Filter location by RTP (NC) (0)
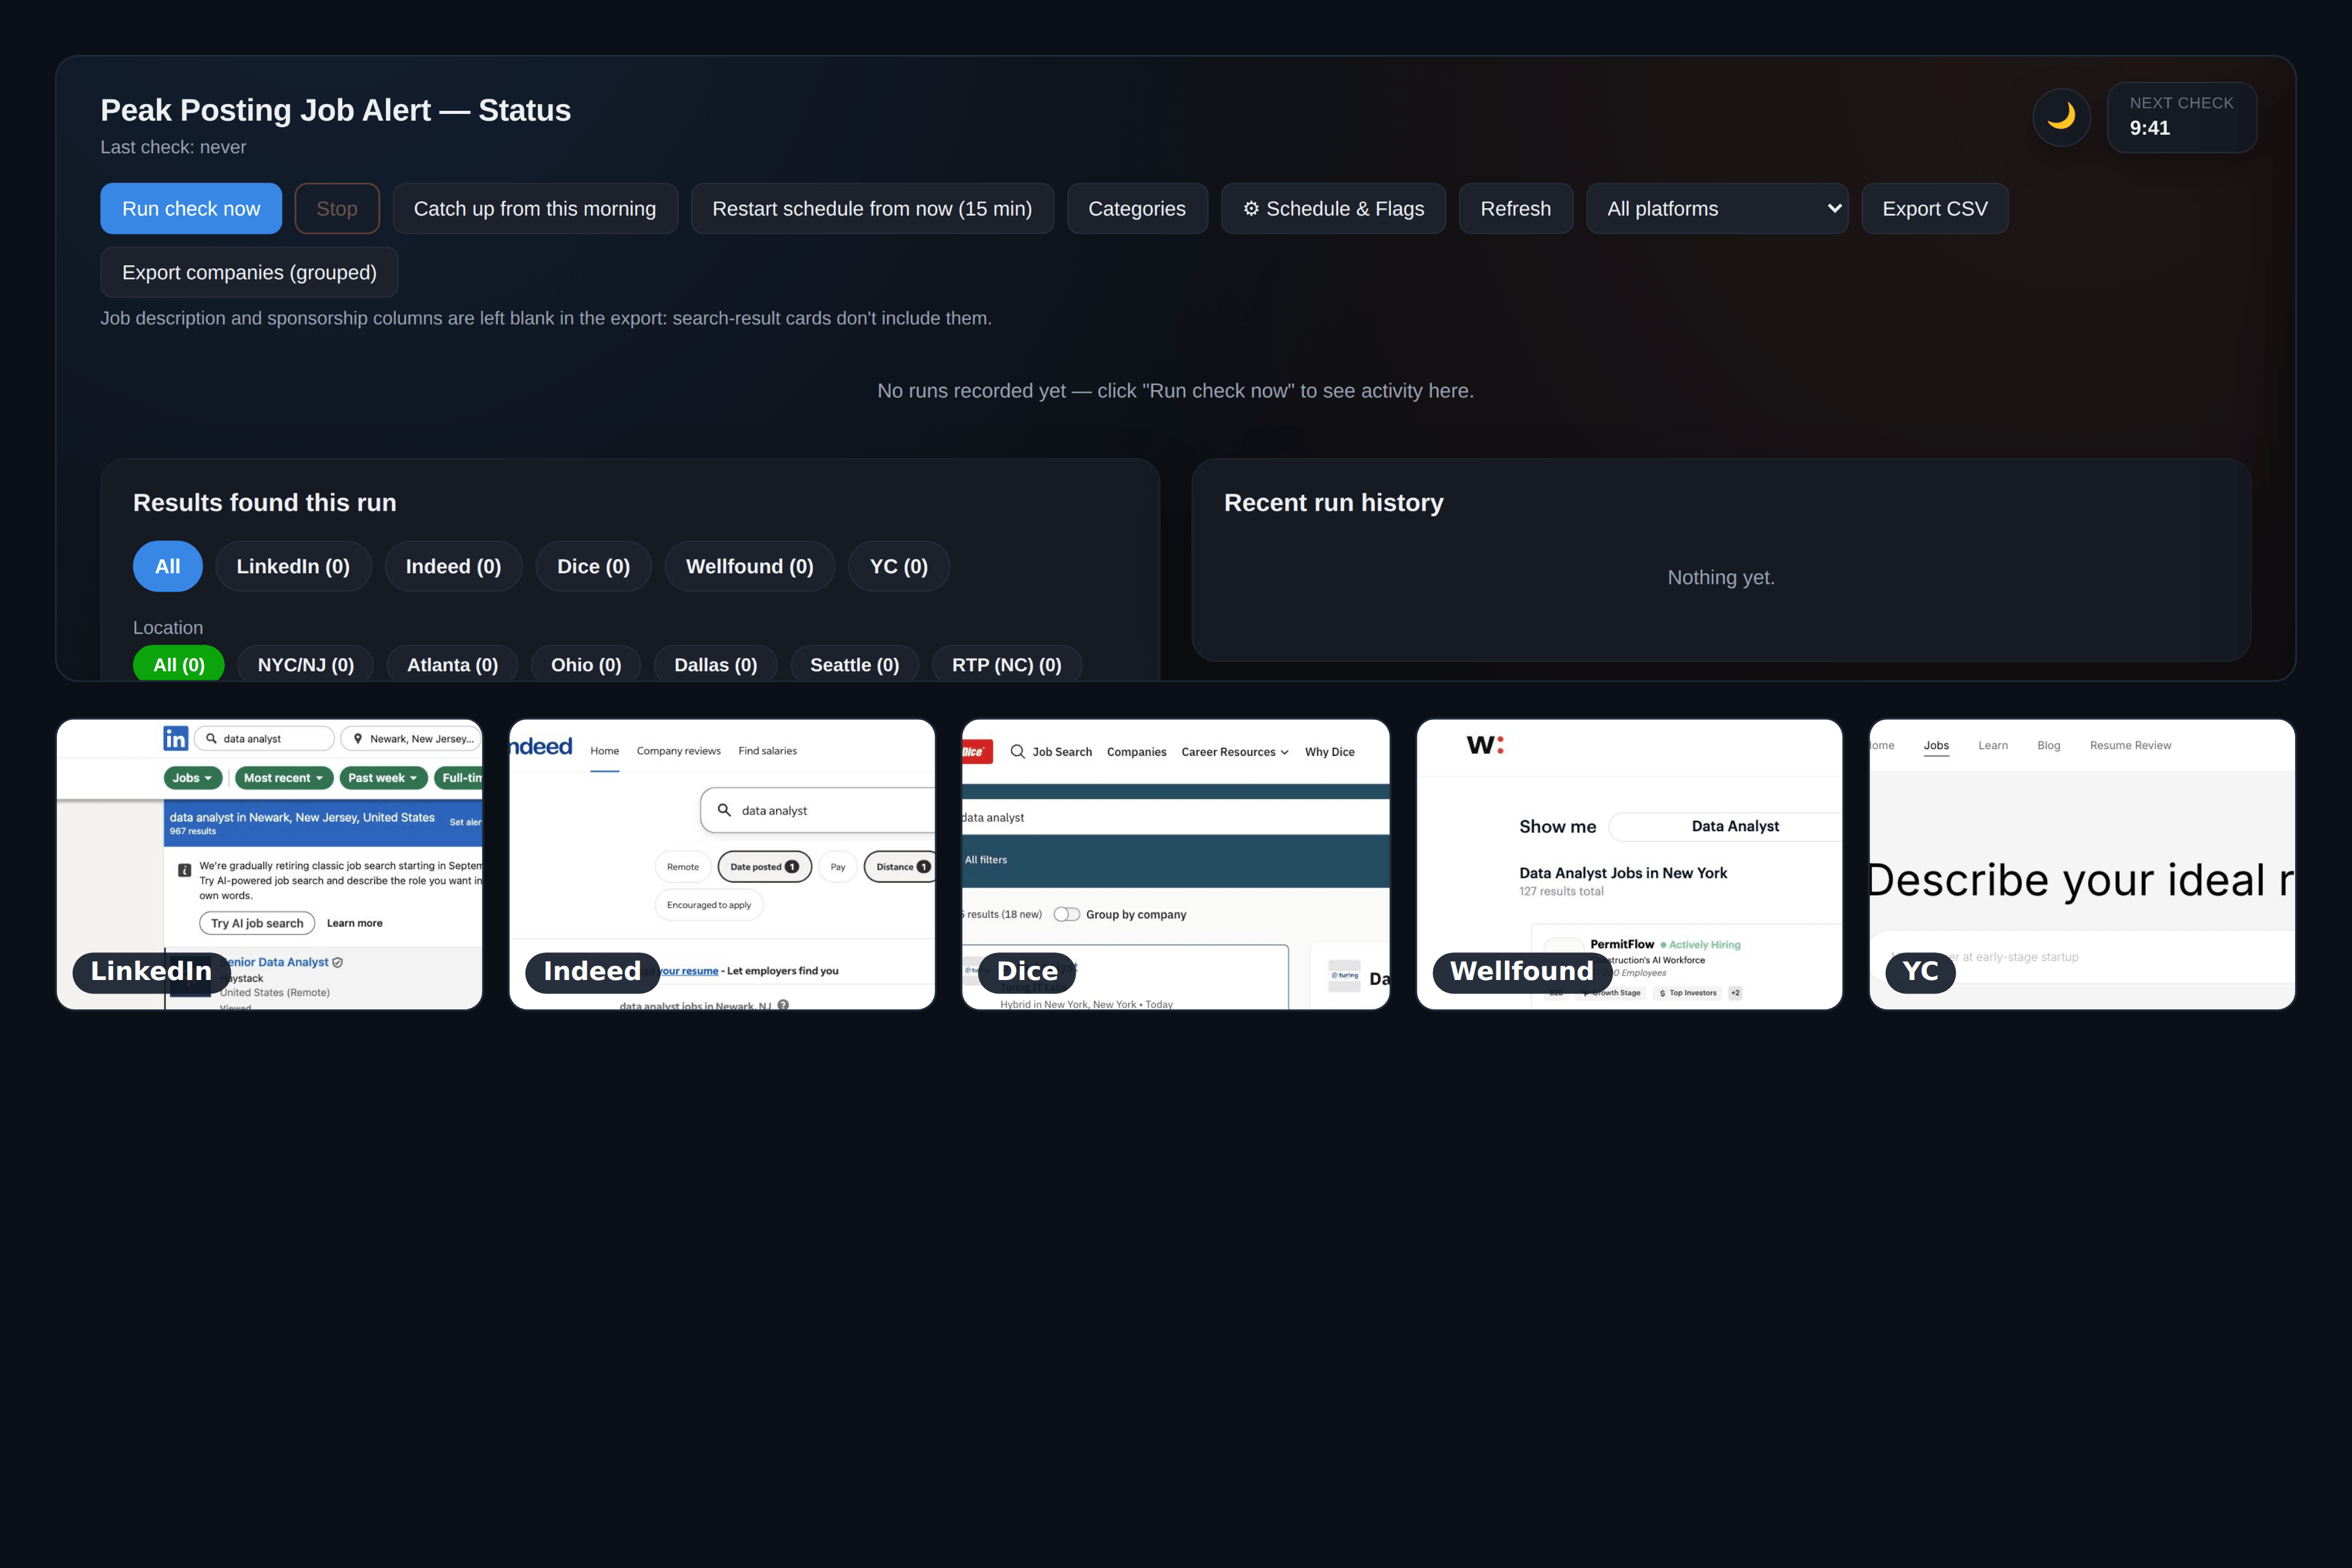 coord(1007,664)
